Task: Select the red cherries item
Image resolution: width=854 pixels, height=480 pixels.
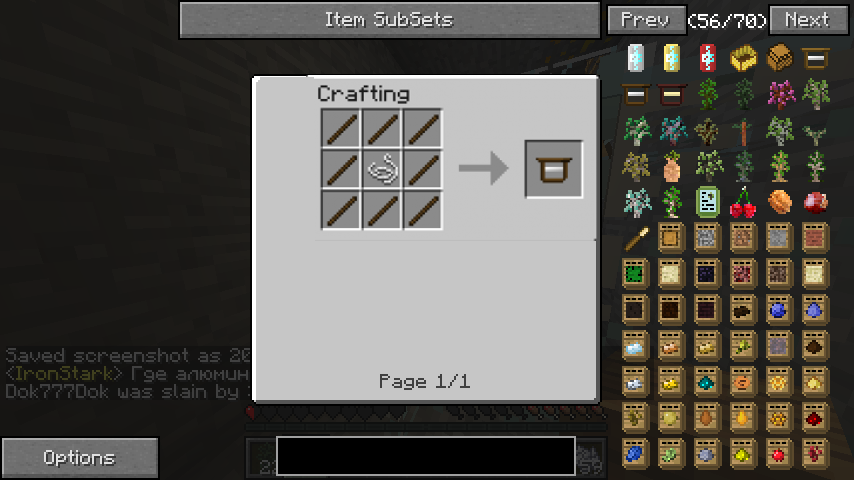Action: (743, 202)
